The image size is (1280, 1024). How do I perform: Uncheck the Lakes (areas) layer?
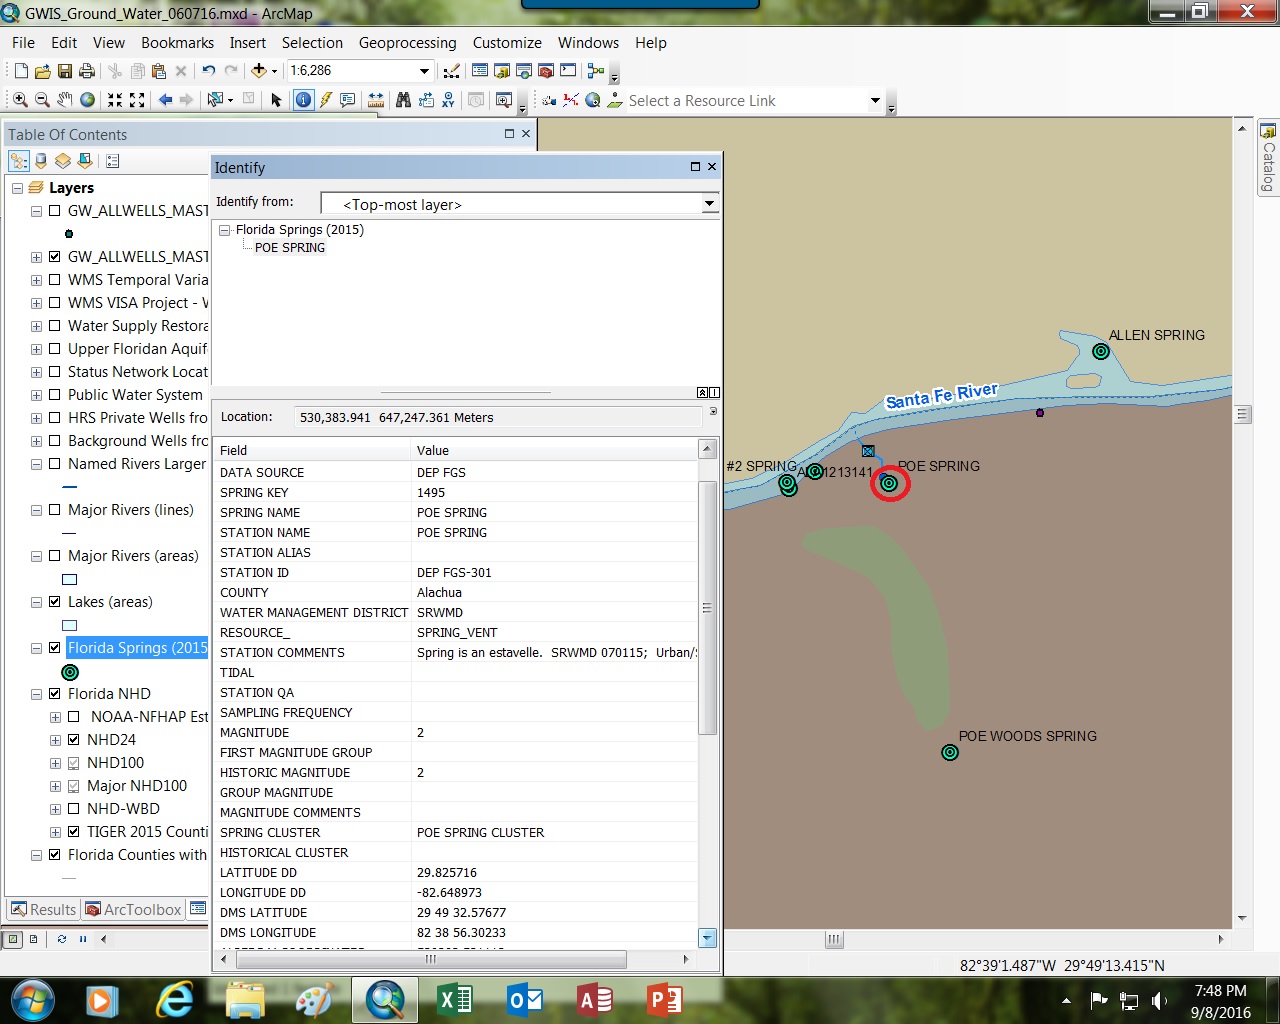(x=55, y=602)
